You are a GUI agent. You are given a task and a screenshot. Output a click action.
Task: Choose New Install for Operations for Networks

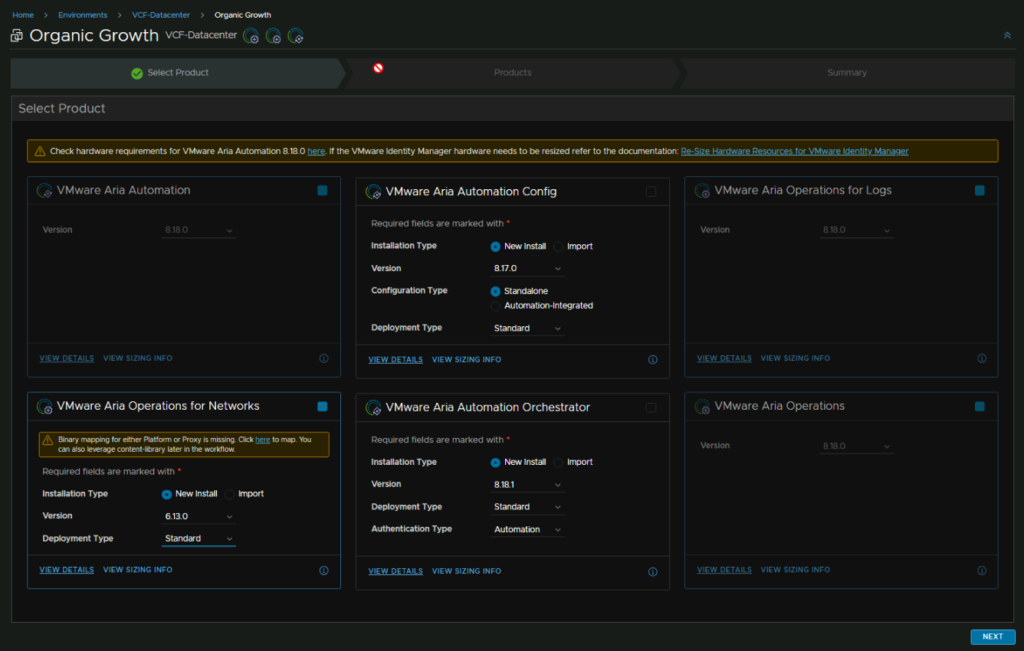point(167,494)
